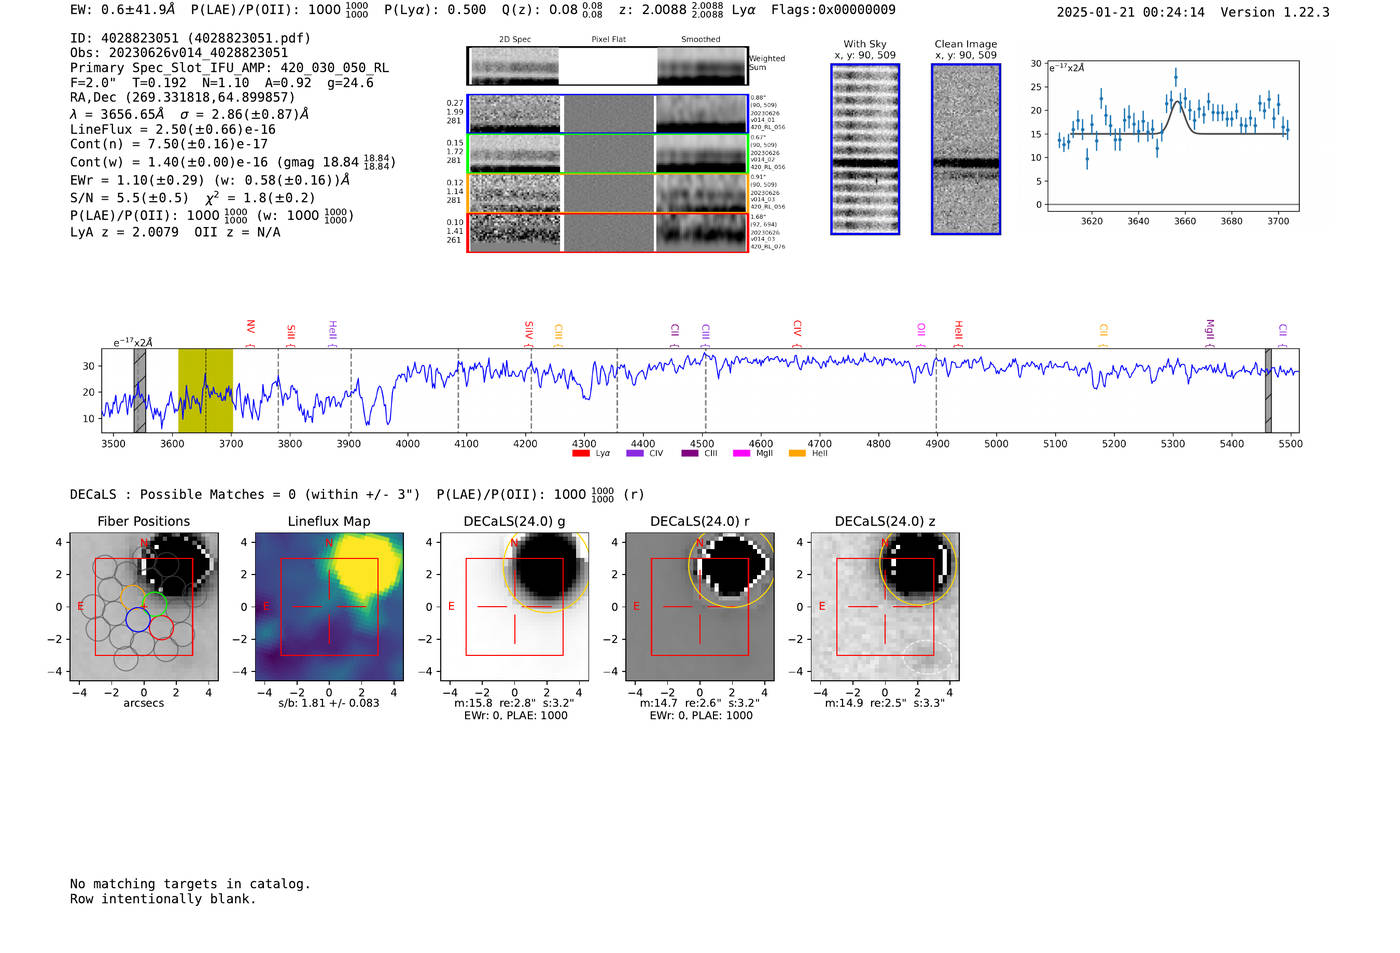Click the Flags:0x00000009 header text
The image size is (1400, 953).
click(833, 10)
